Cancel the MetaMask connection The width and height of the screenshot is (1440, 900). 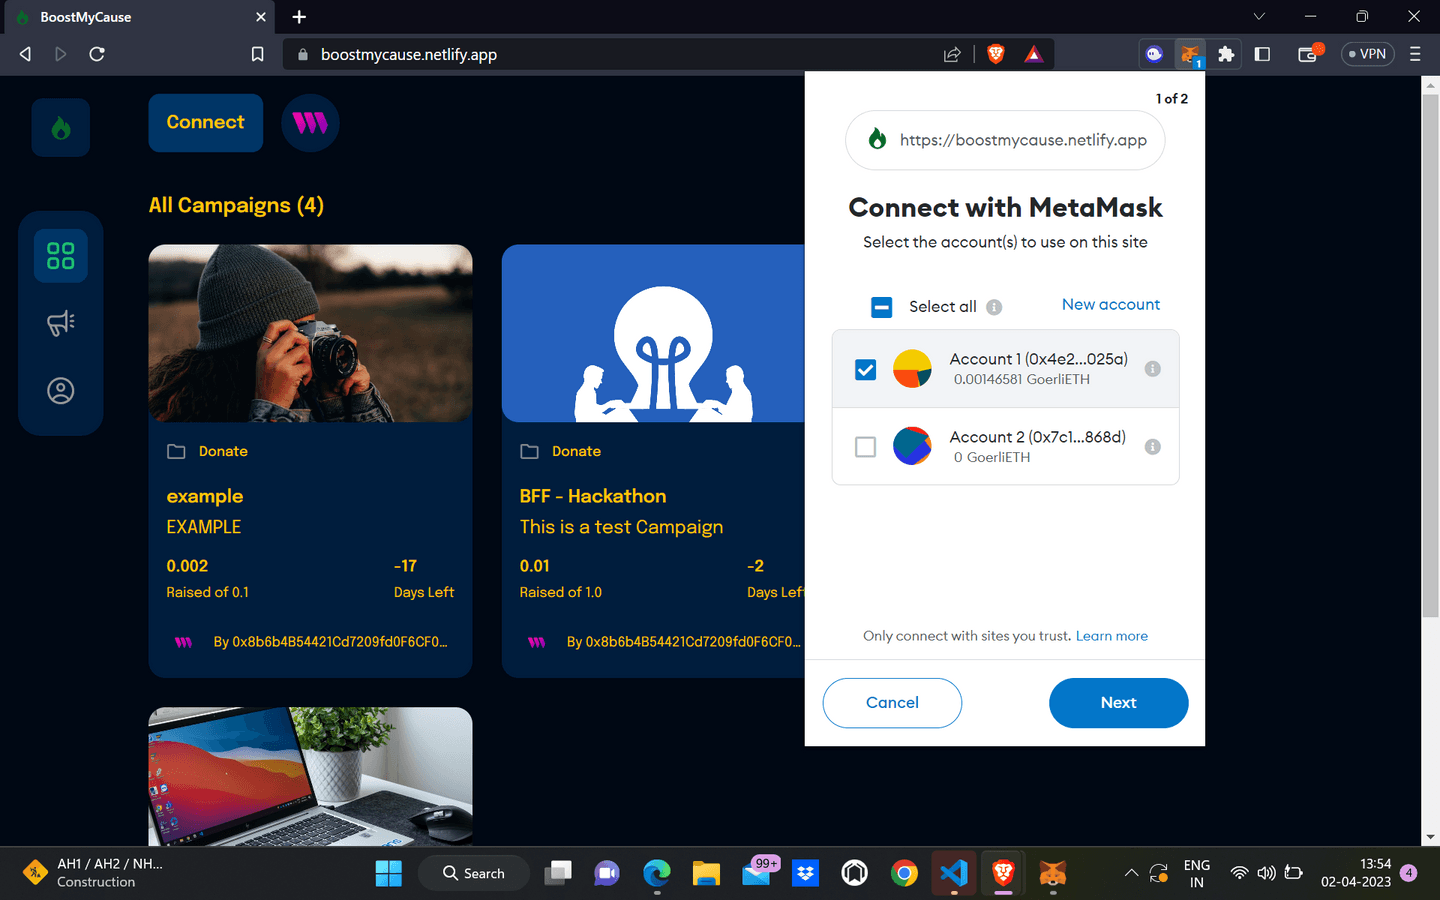pyautogui.click(x=892, y=703)
